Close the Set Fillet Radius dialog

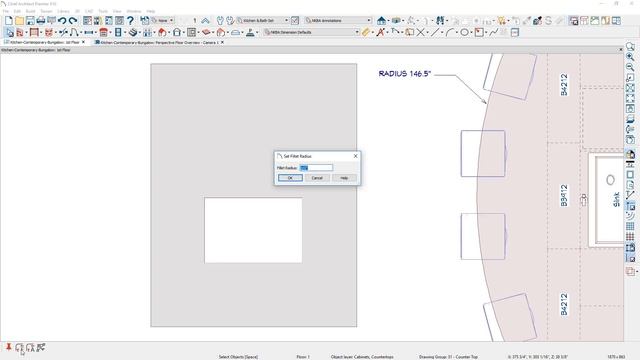click(x=356, y=156)
